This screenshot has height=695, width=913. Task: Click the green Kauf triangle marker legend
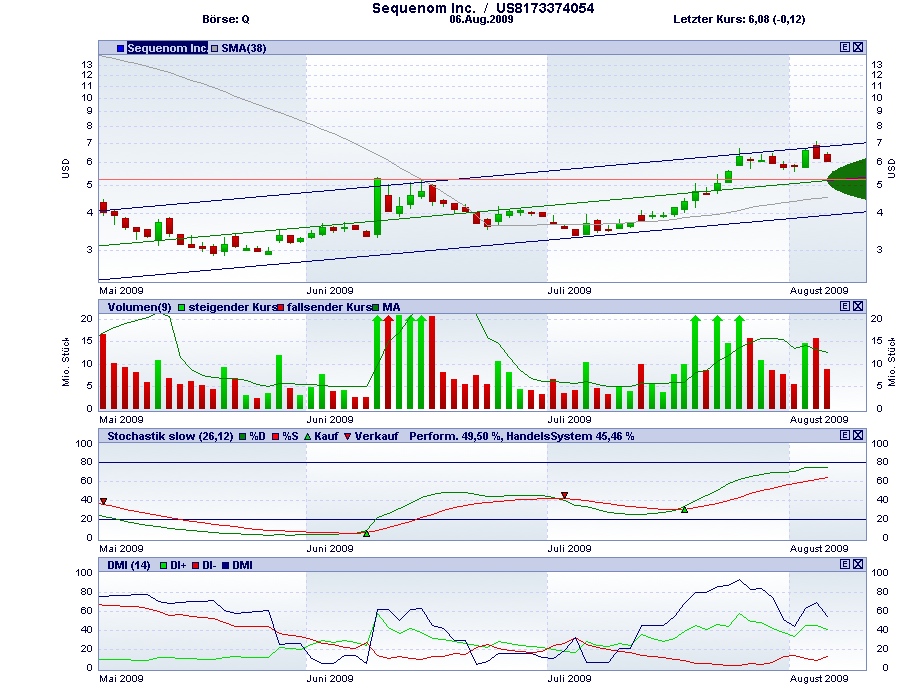click(307, 437)
